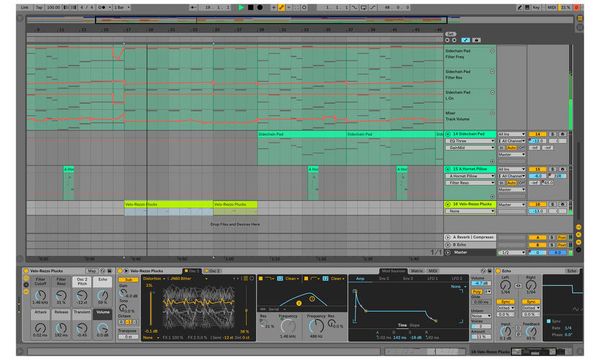Open the Wavetable MIDI tab
The width and height of the screenshot is (600, 360).
[433, 271]
